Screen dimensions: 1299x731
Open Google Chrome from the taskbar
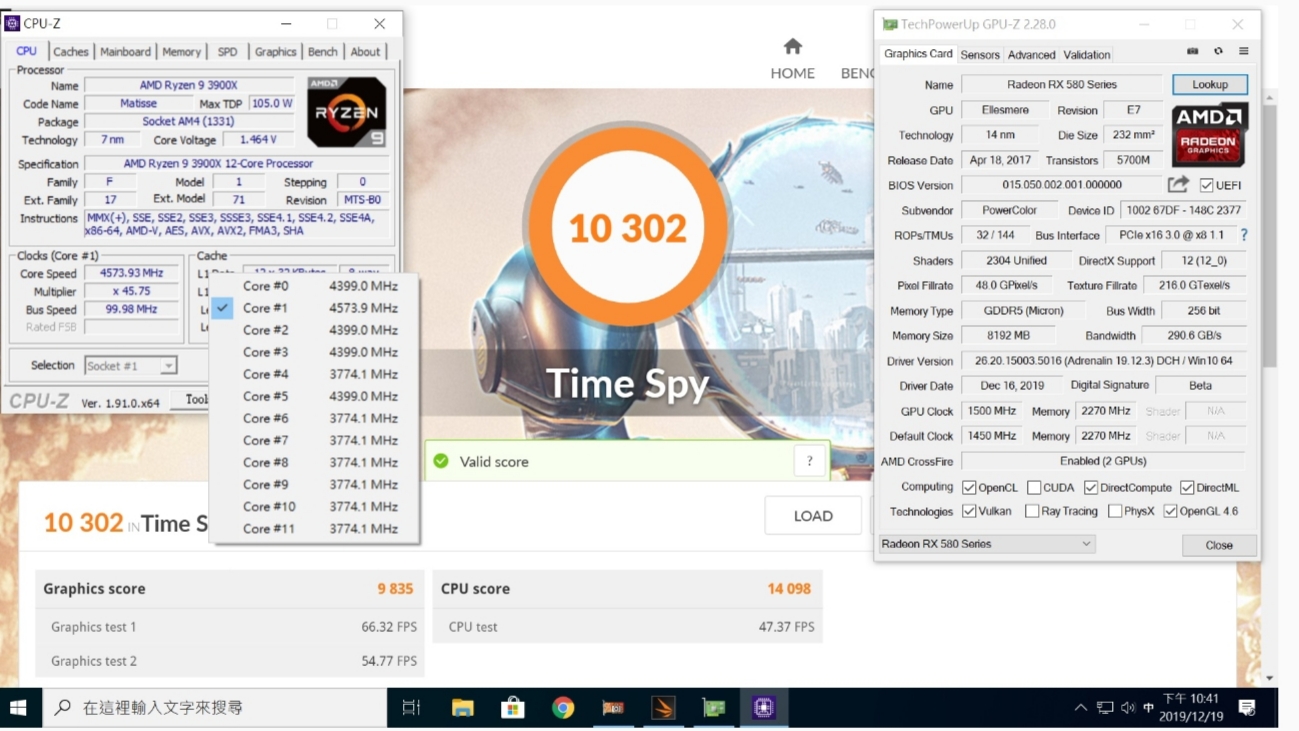click(563, 707)
